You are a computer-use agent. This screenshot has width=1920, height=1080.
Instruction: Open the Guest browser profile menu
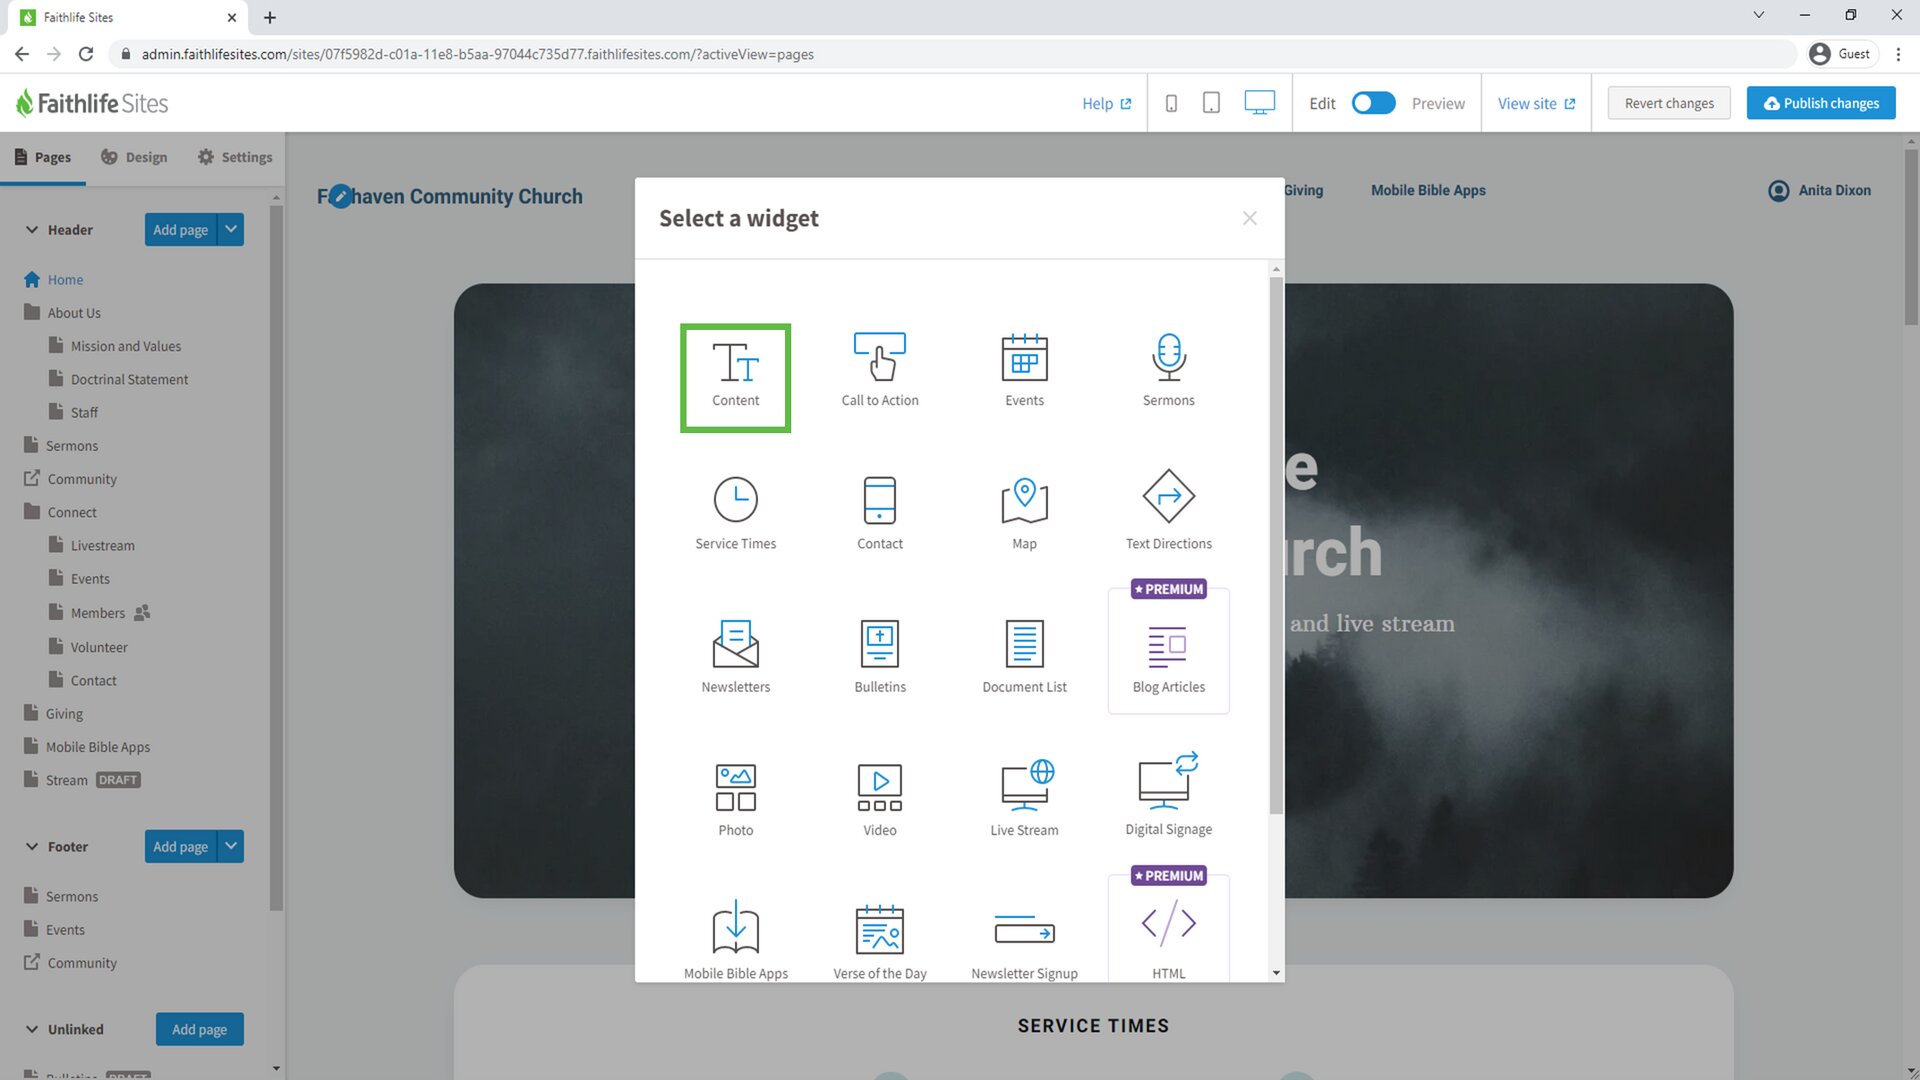1841,54
